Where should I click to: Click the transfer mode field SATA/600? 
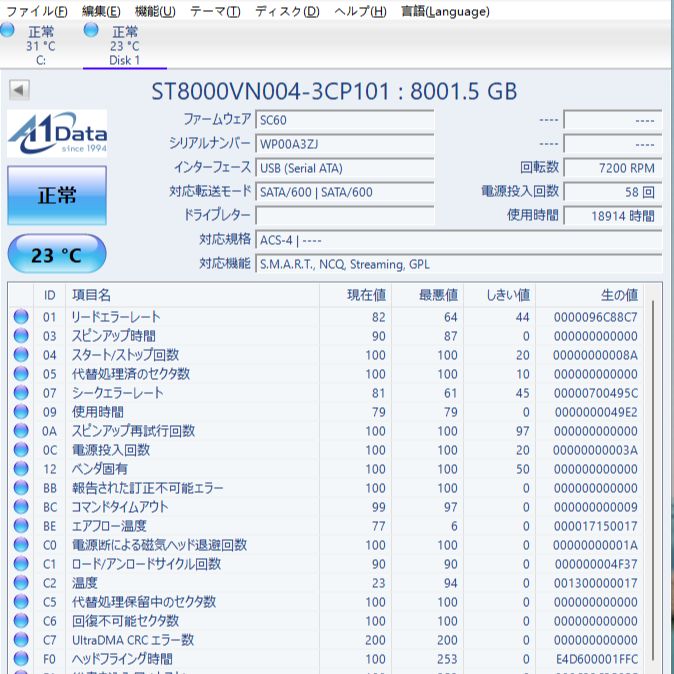click(345, 192)
